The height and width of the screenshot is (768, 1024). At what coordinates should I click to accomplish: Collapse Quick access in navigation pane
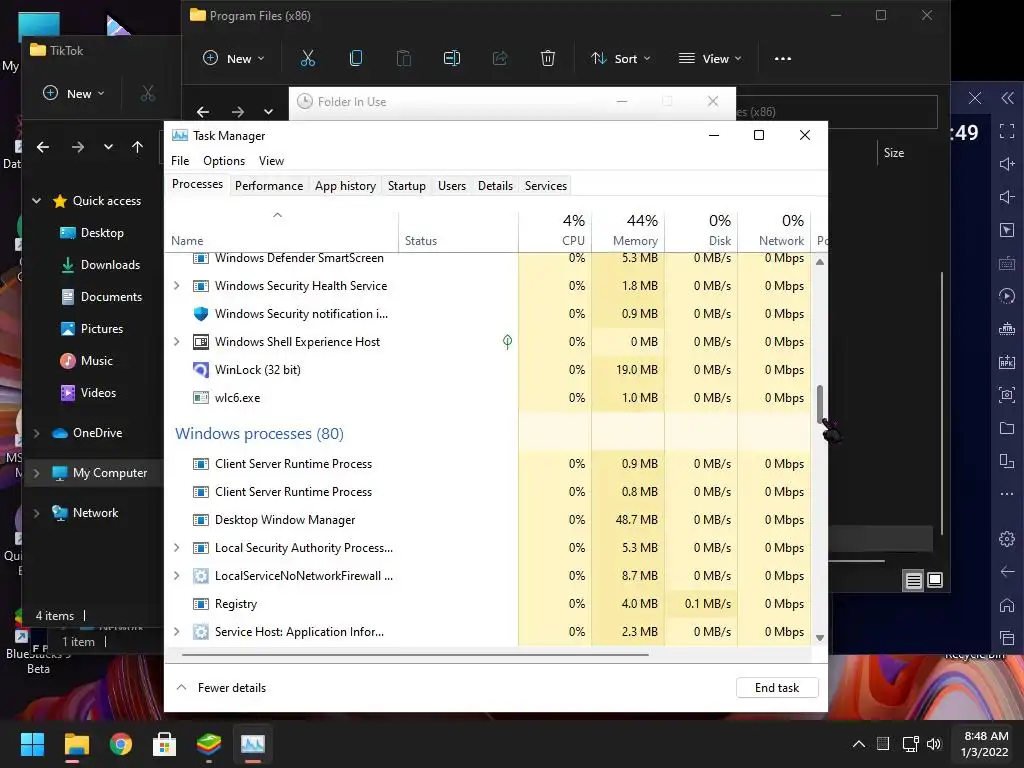pos(37,200)
